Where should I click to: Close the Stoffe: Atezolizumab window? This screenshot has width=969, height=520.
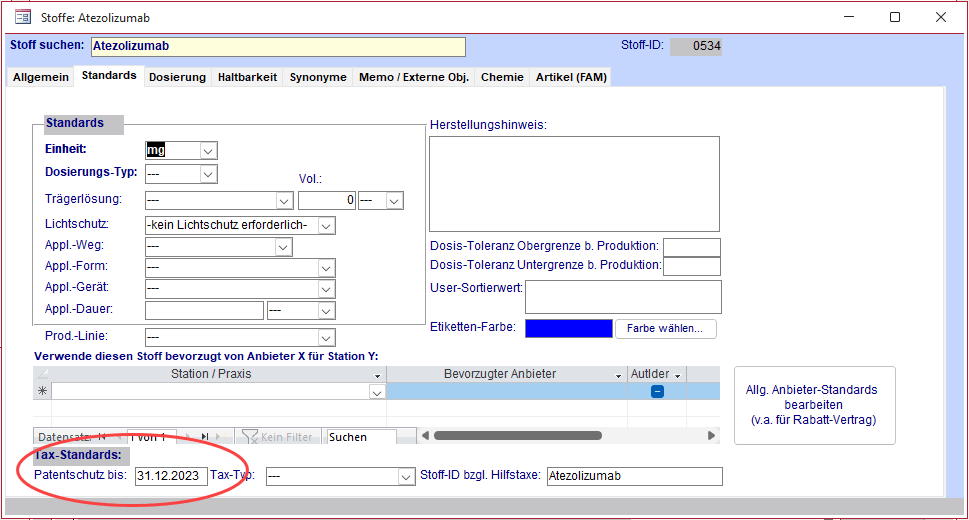[x=941, y=17]
